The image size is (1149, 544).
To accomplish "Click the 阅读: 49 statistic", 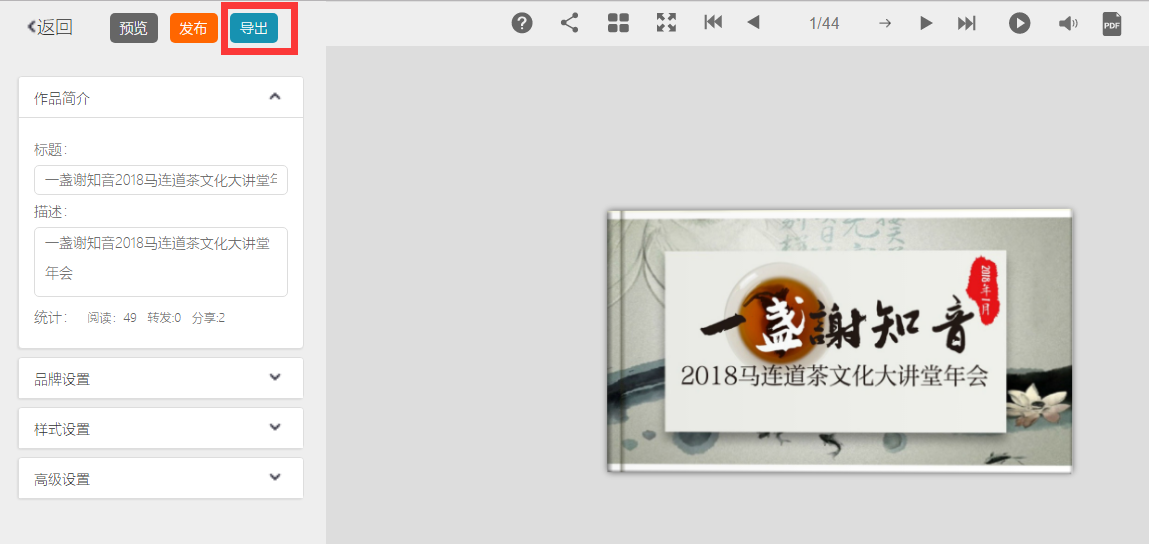I will click(x=111, y=317).
